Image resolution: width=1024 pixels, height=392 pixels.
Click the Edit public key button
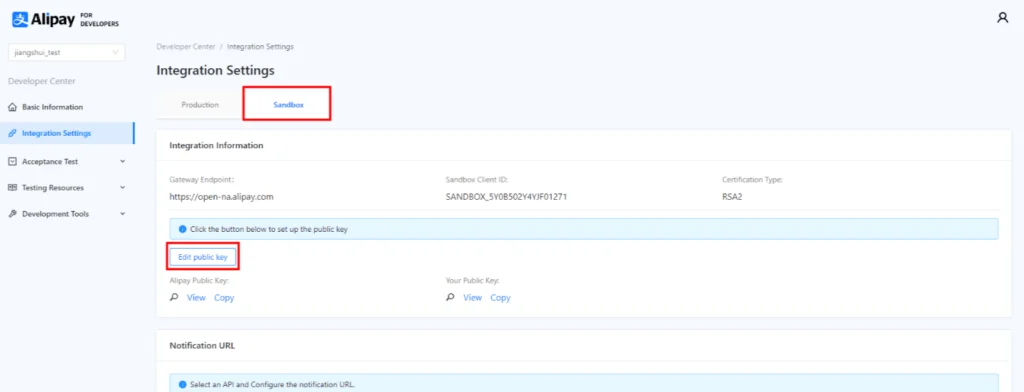(202, 257)
